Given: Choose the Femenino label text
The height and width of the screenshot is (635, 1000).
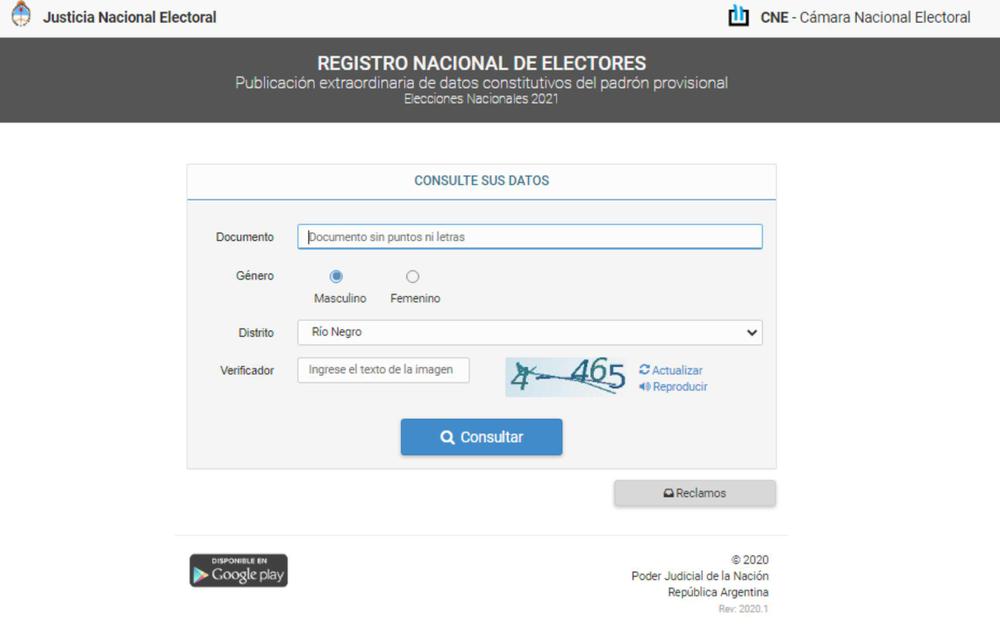Looking at the screenshot, I should (x=415, y=298).
